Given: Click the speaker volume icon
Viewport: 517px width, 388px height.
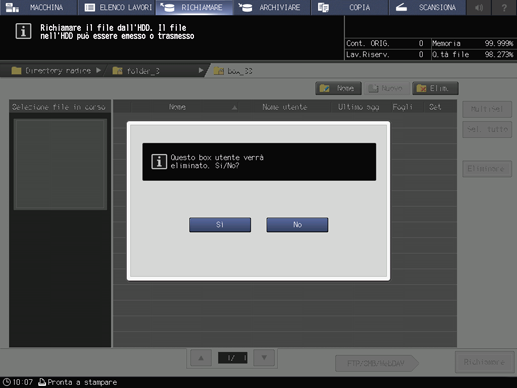Looking at the screenshot, I should [479, 7].
